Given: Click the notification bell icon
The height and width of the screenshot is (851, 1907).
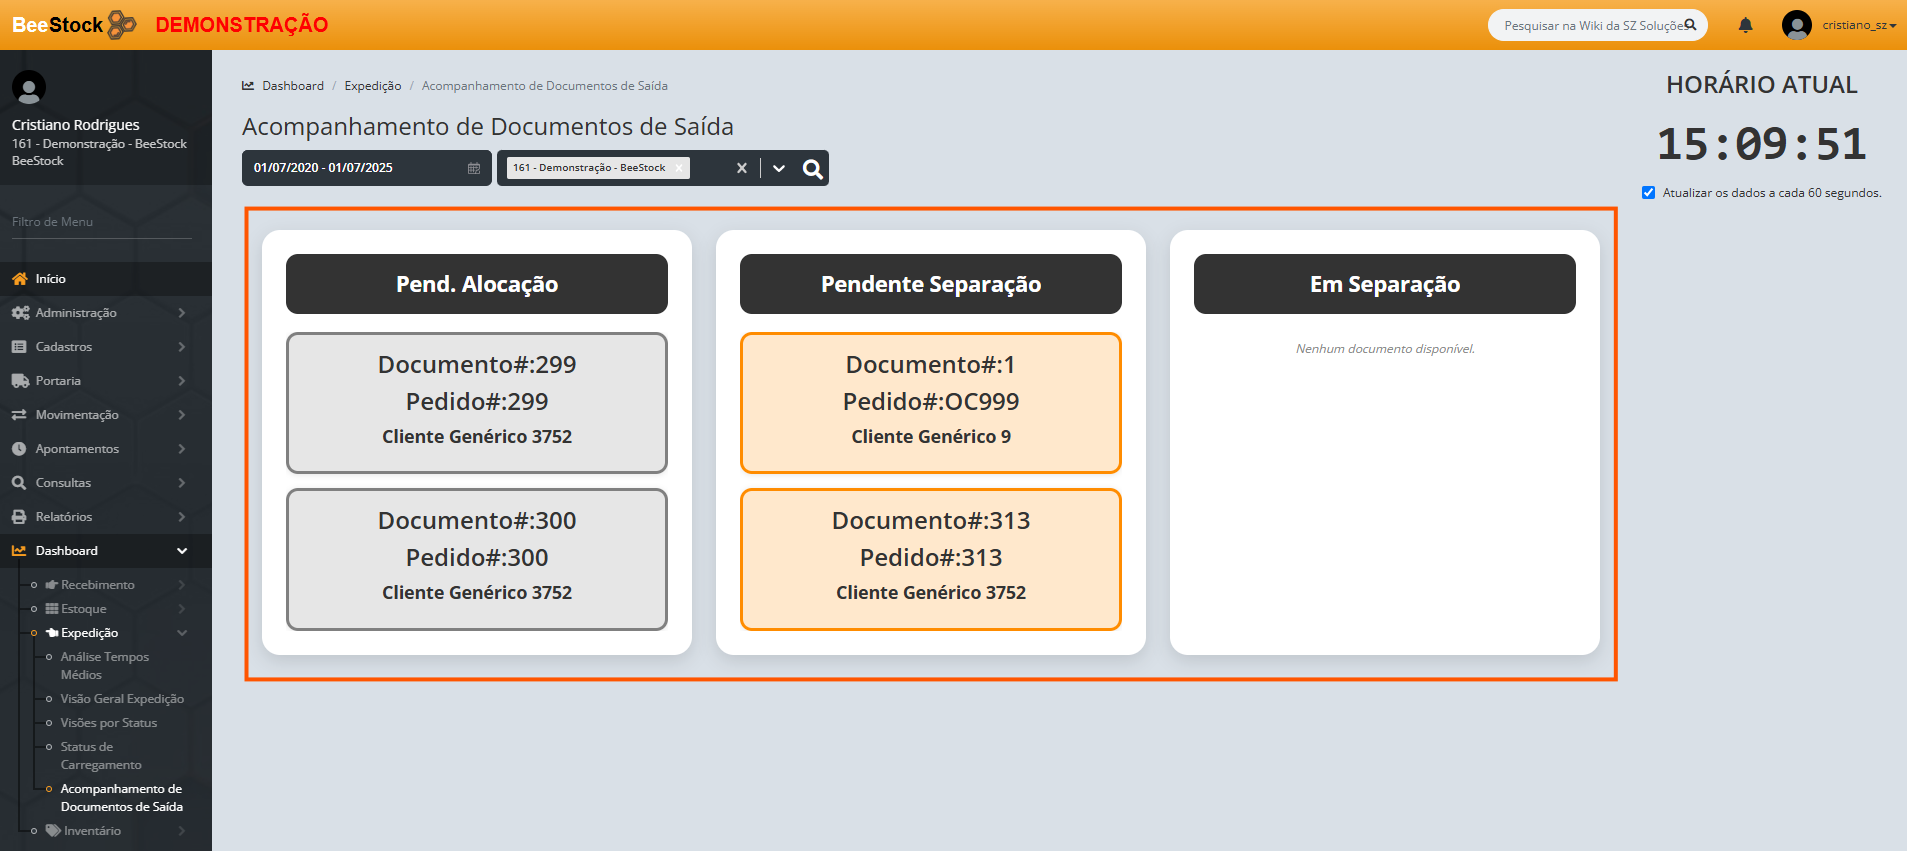Looking at the screenshot, I should tap(1745, 25).
